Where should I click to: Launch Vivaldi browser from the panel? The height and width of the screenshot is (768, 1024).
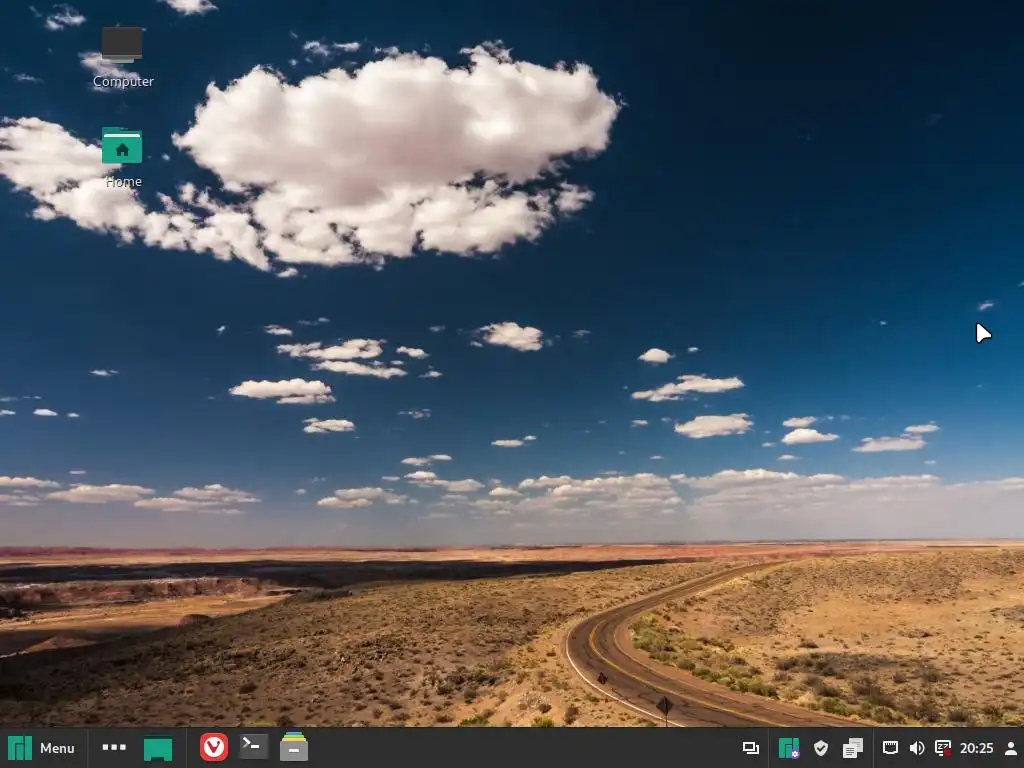[214, 747]
